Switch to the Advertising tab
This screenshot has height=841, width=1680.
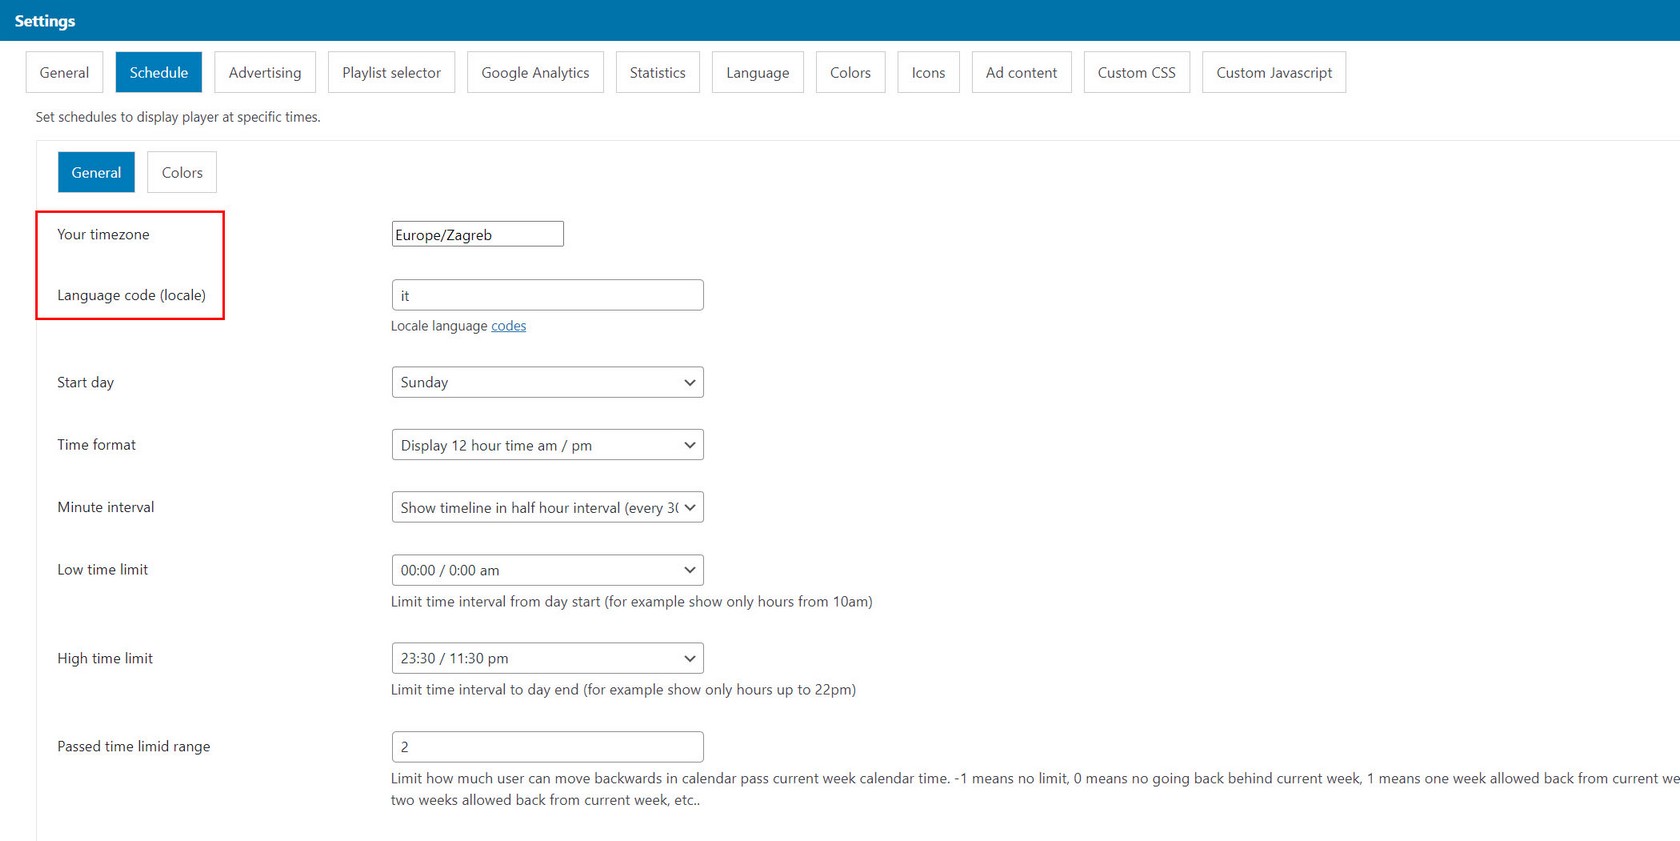pyautogui.click(x=265, y=72)
